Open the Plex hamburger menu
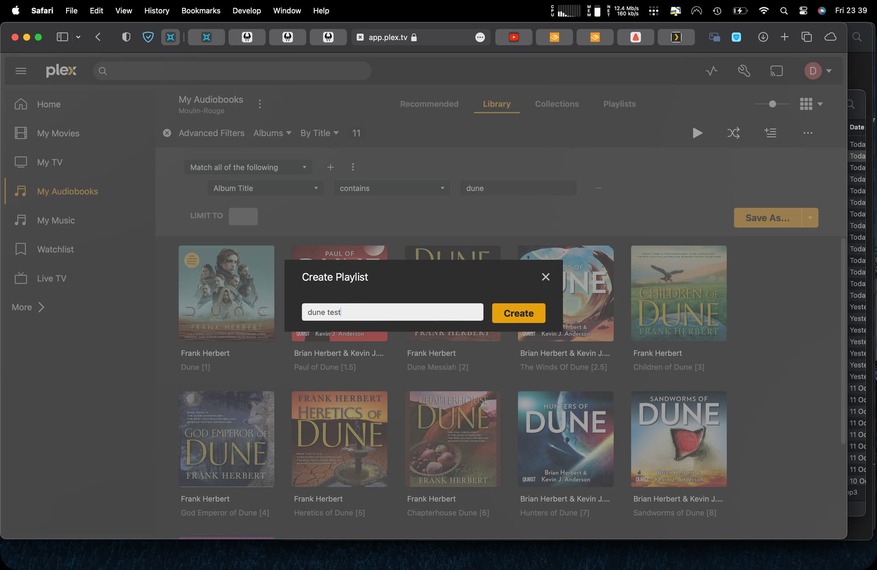 21,71
